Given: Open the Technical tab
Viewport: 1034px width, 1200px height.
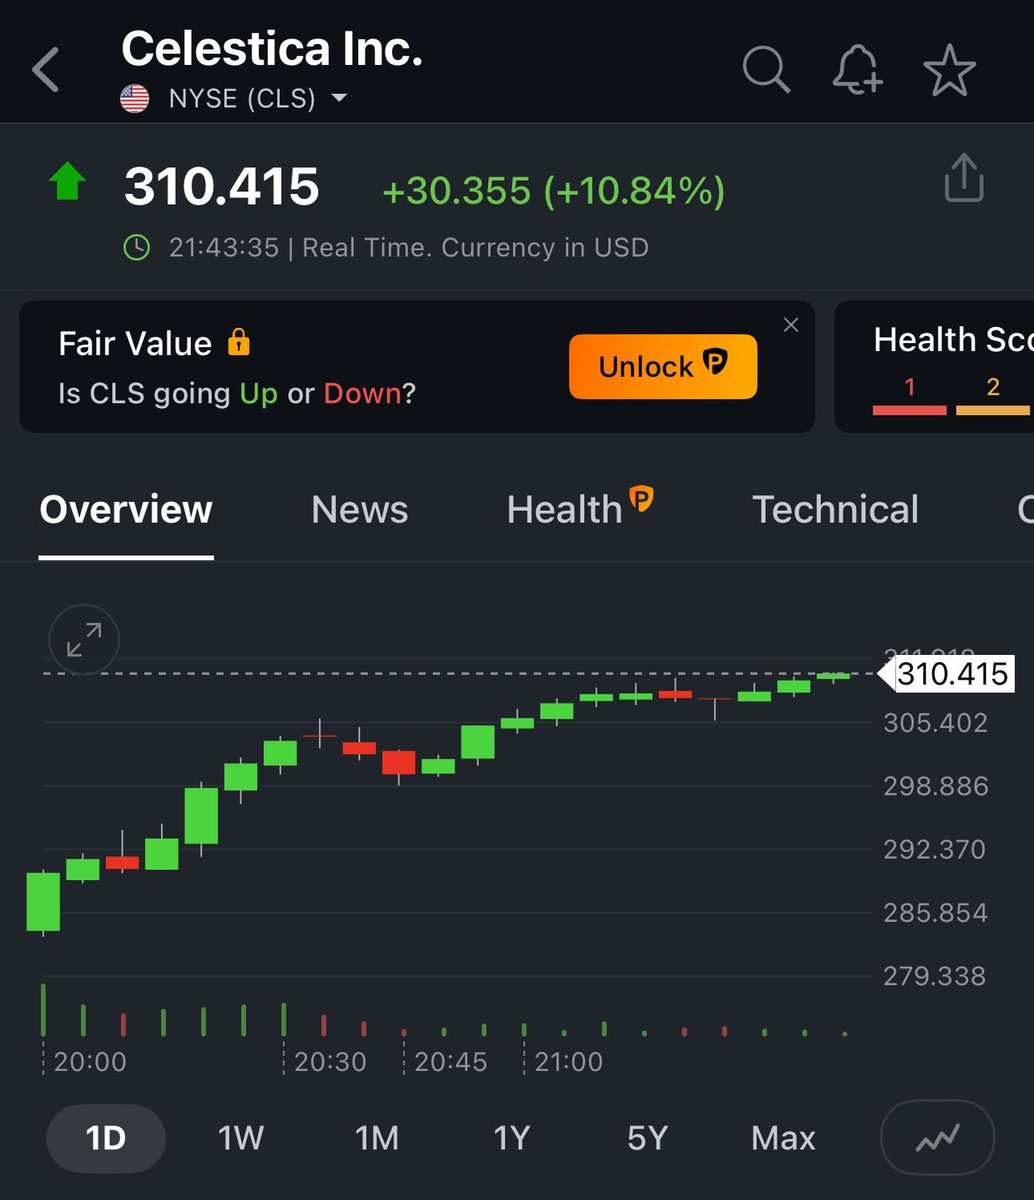Looking at the screenshot, I should click(x=835, y=510).
